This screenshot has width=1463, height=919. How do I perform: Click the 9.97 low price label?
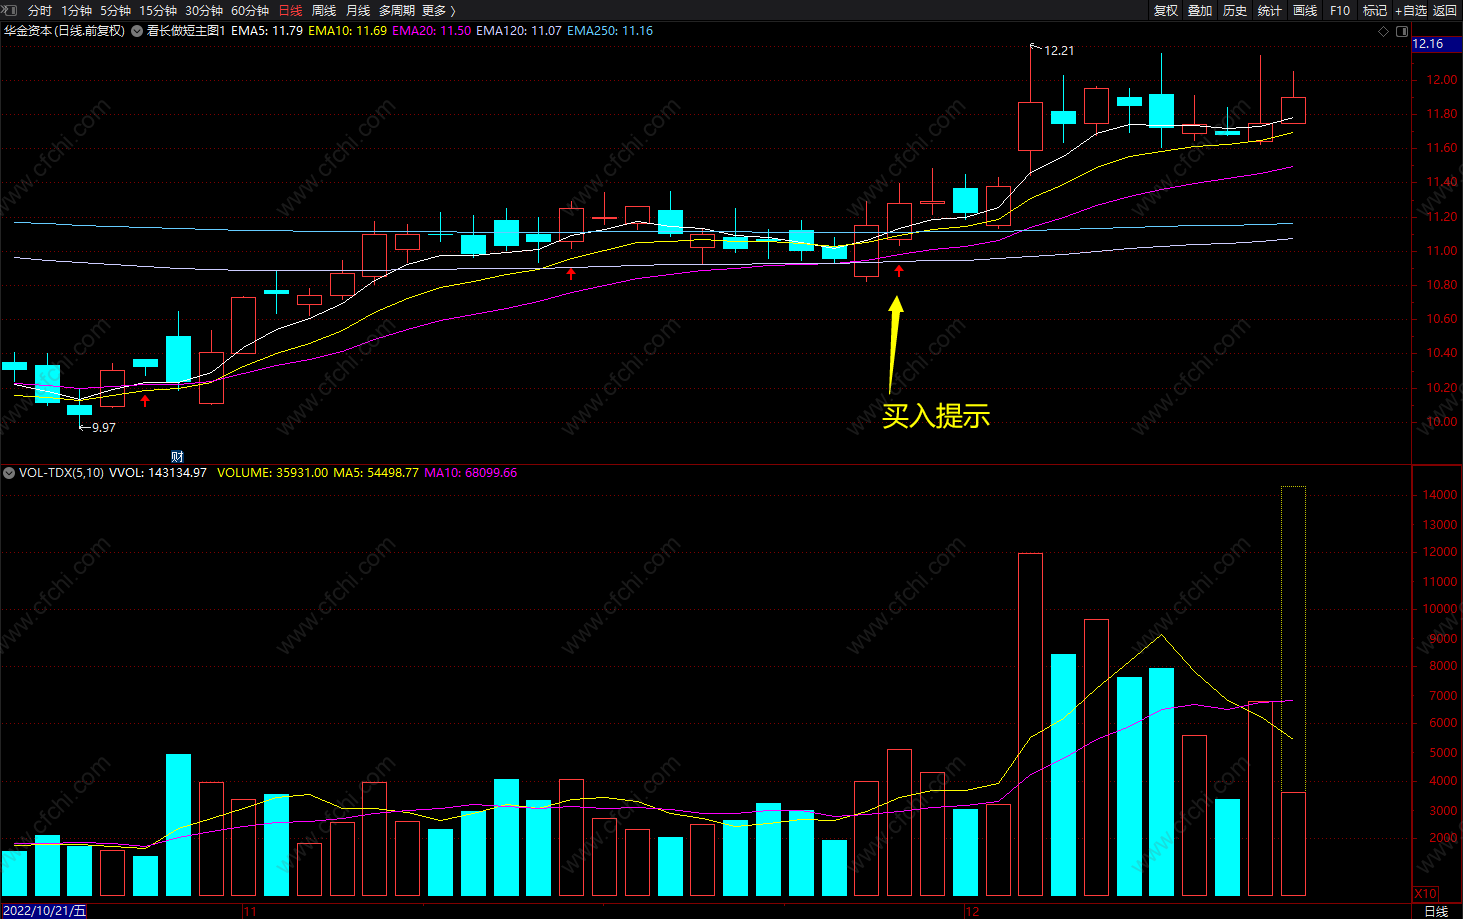tap(103, 427)
